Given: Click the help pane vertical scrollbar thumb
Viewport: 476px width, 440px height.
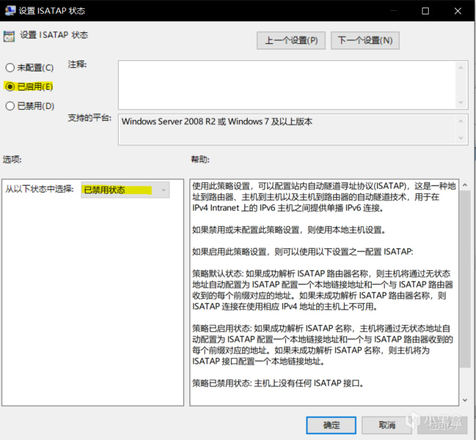Looking at the screenshot, I should tap(465, 279).
